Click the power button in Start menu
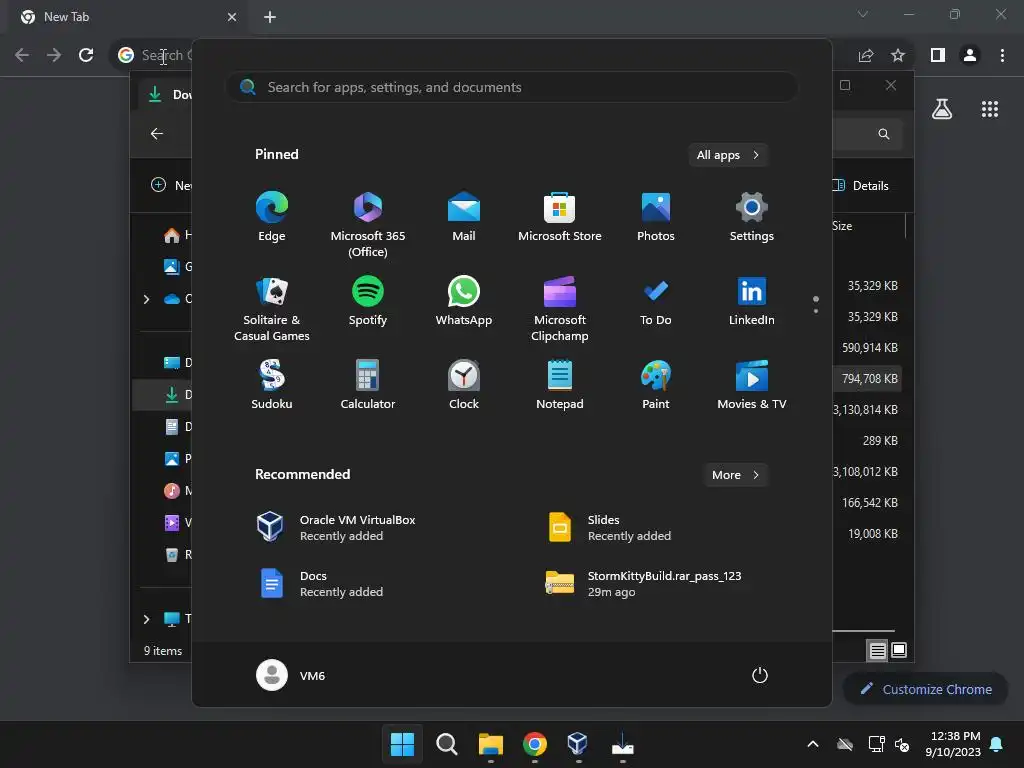Image resolution: width=1024 pixels, height=768 pixels. tap(760, 675)
